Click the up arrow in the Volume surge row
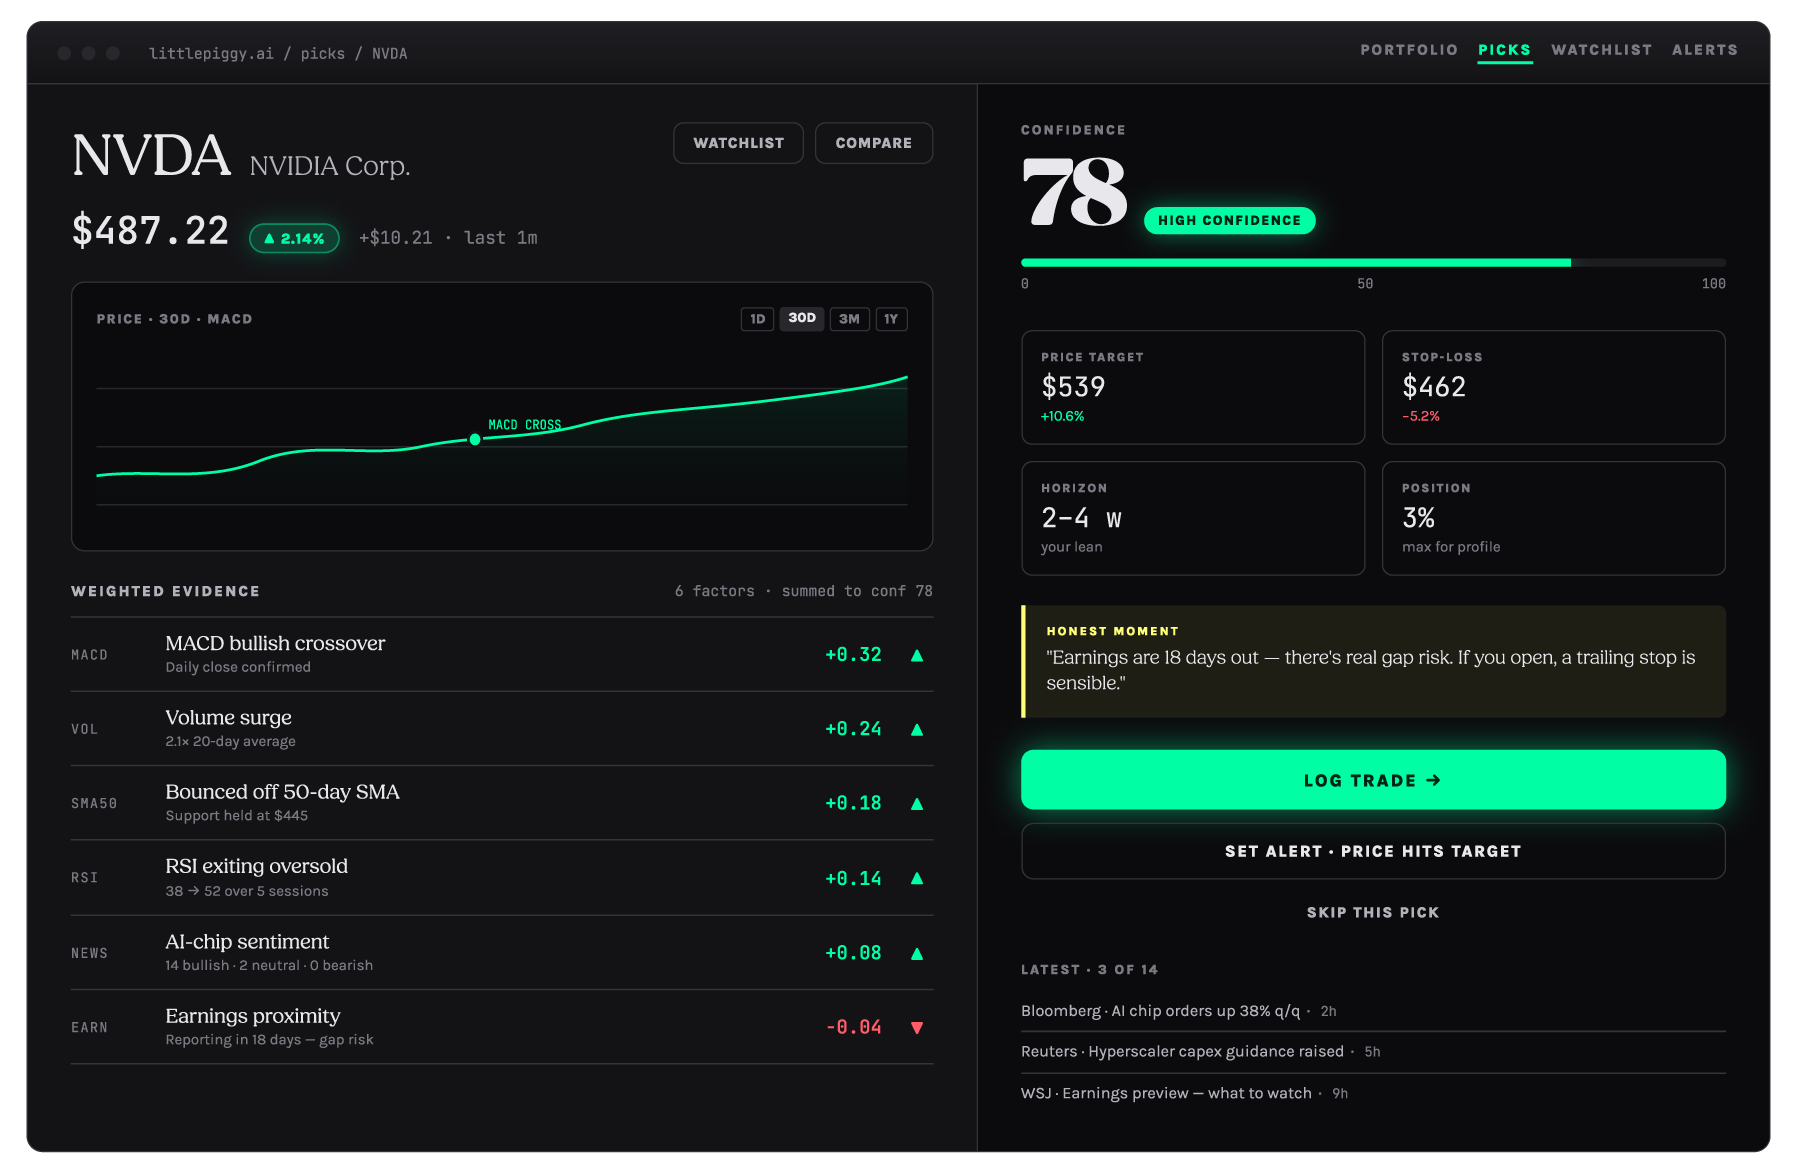Screen dimensions: 1800x1175 point(917,730)
